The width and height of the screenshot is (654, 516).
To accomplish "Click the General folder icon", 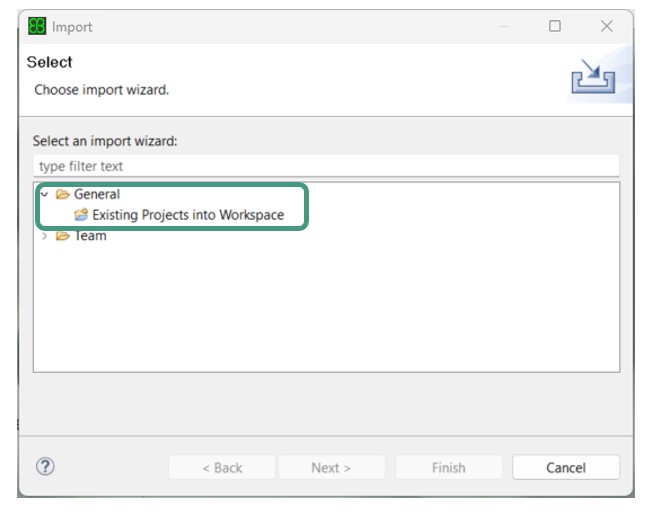I will coord(63,195).
